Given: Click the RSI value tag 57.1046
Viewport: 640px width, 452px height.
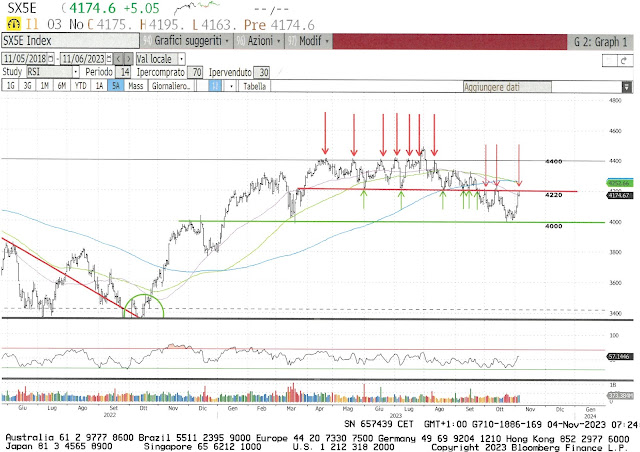Looking at the screenshot, I should (x=620, y=356).
